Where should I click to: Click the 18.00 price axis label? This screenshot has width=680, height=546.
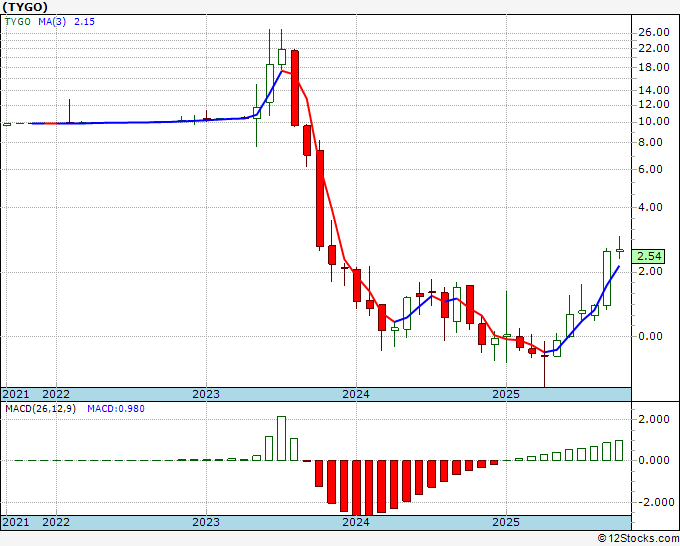654,67
